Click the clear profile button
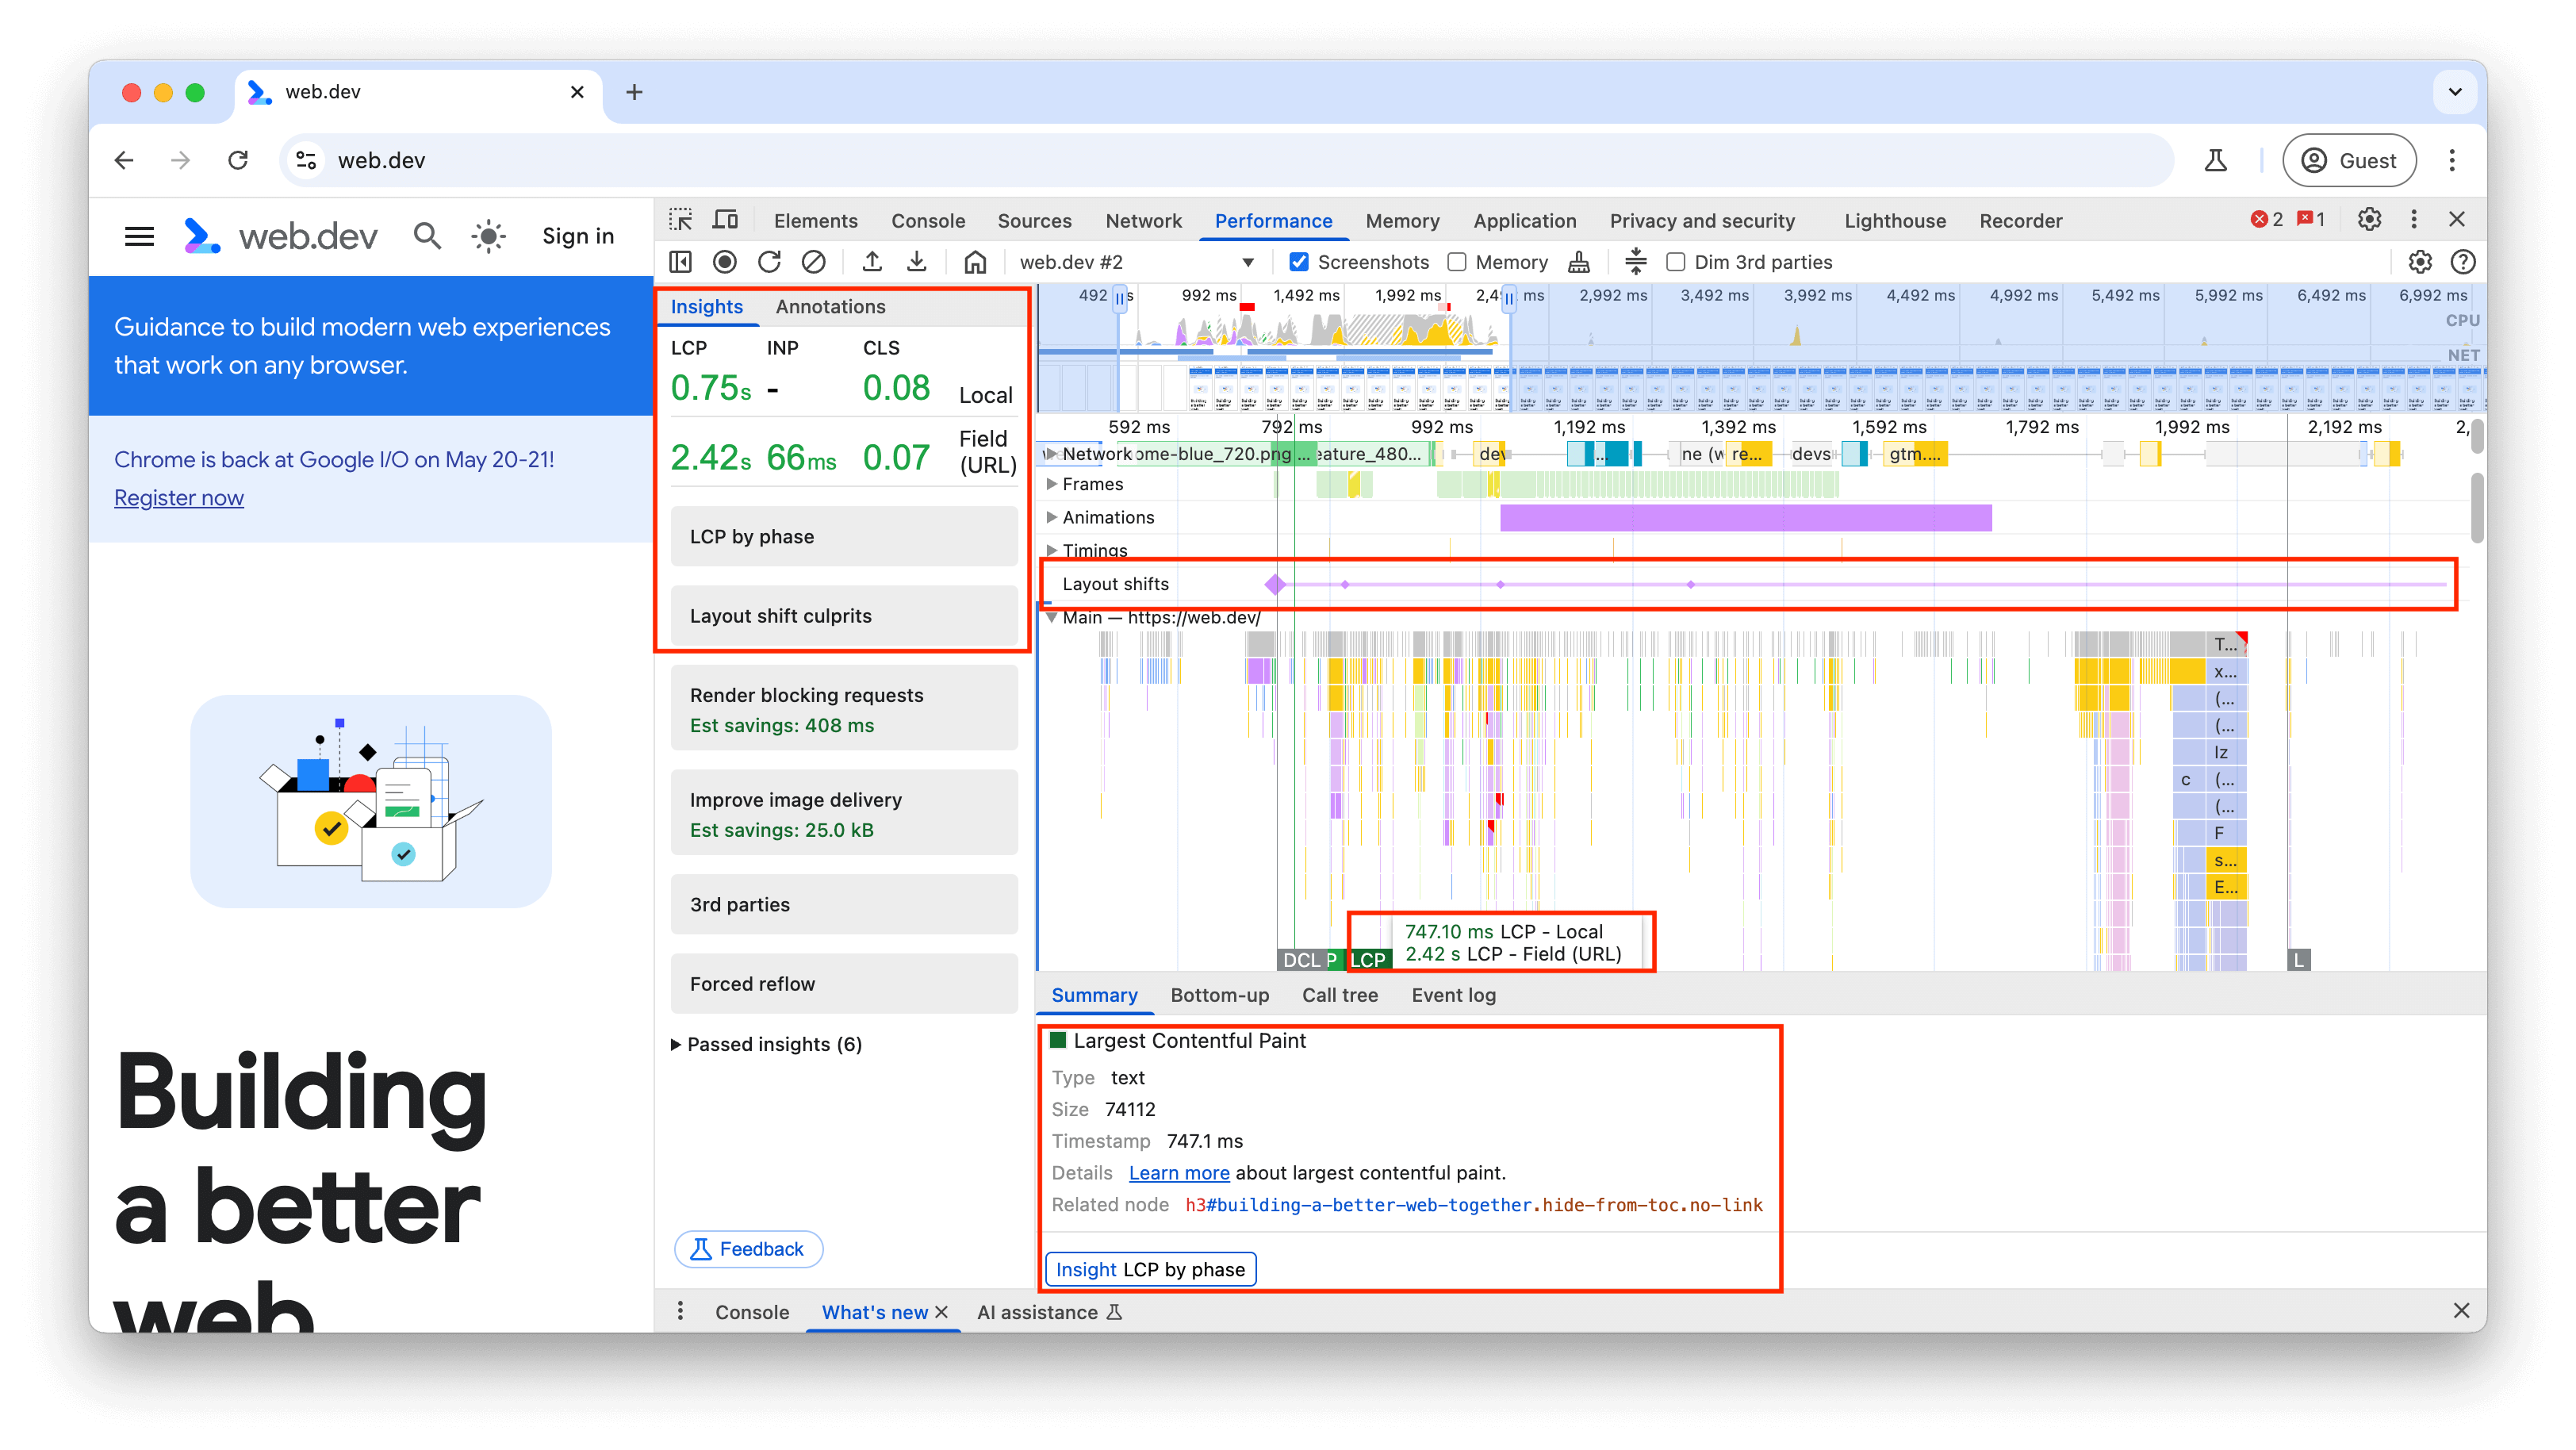This screenshot has height=1450, width=2576. (x=814, y=262)
